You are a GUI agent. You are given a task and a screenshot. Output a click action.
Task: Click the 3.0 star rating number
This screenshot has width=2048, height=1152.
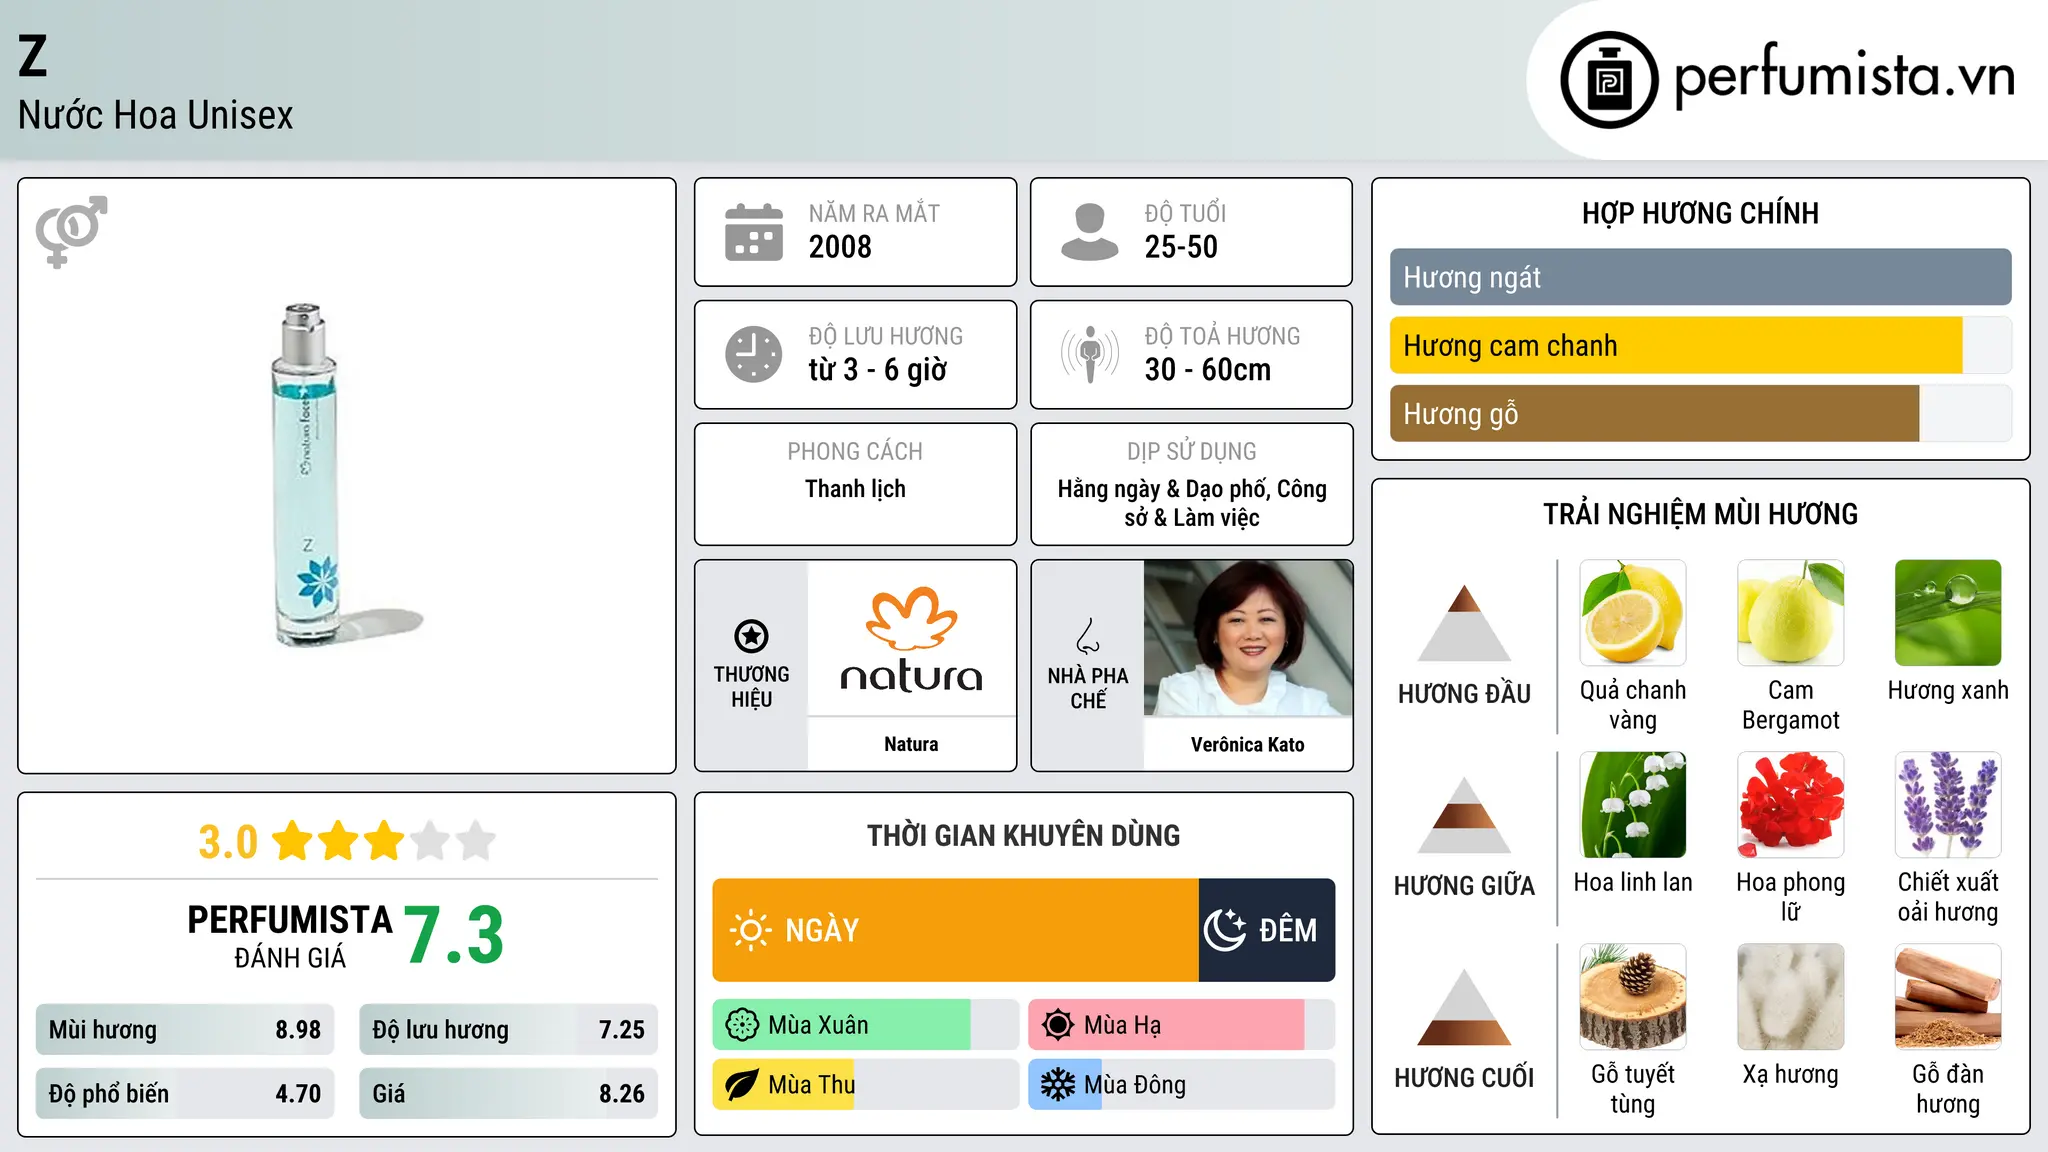[228, 842]
